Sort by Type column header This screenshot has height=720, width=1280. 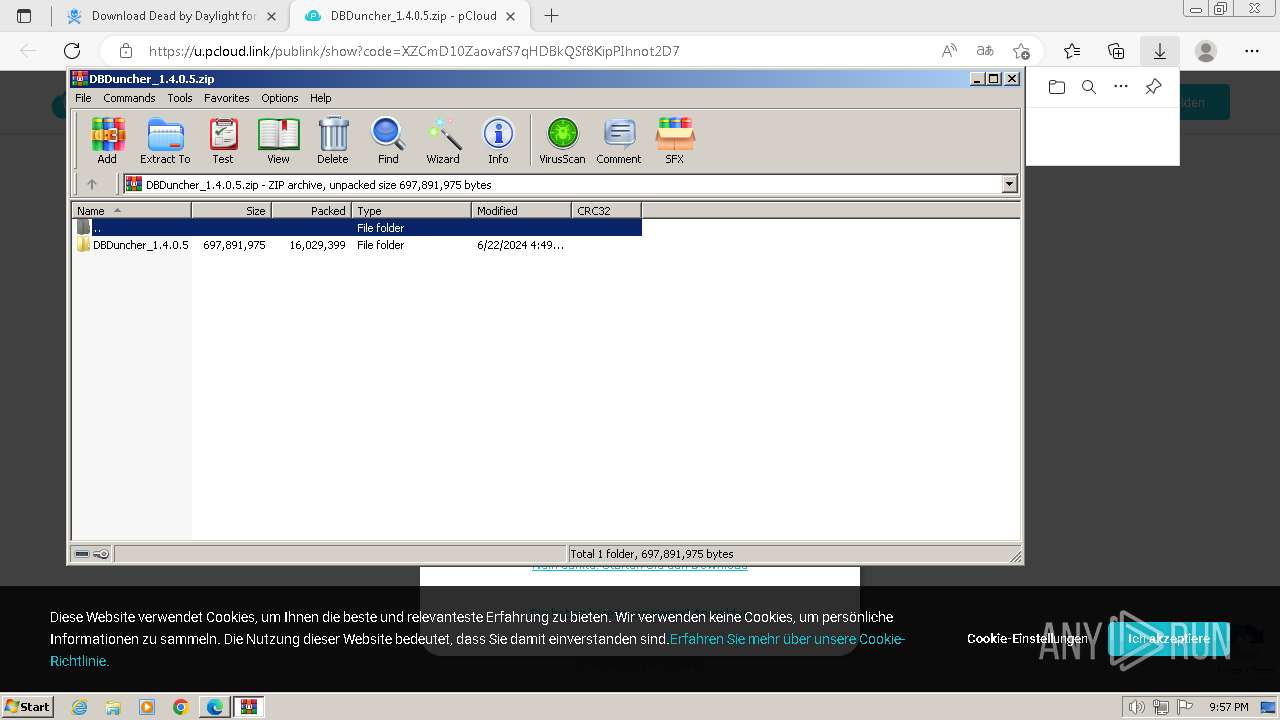pyautogui.click(x=411, y=210)
